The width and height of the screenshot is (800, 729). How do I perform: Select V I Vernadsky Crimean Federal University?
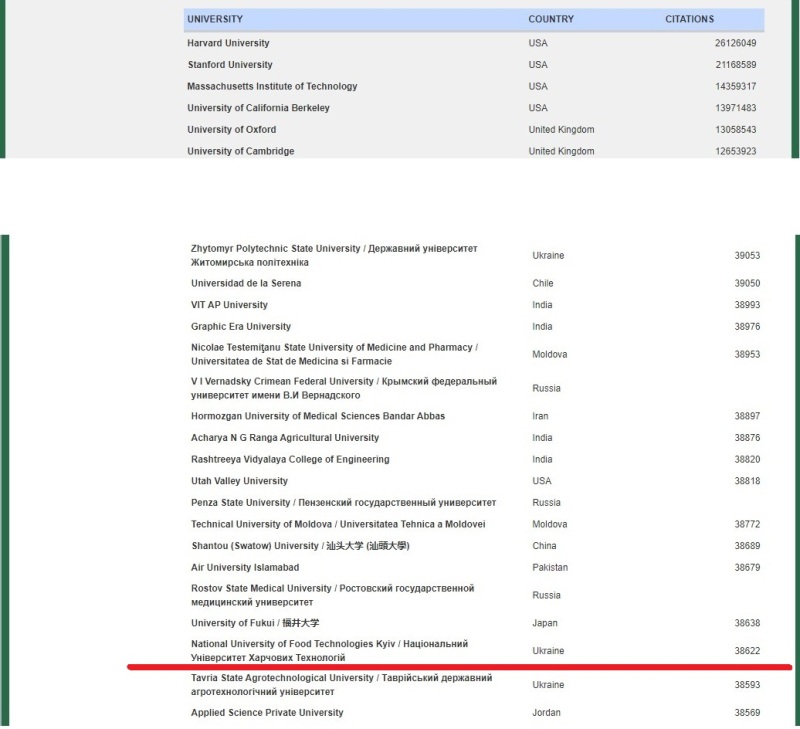pos(344,388)
